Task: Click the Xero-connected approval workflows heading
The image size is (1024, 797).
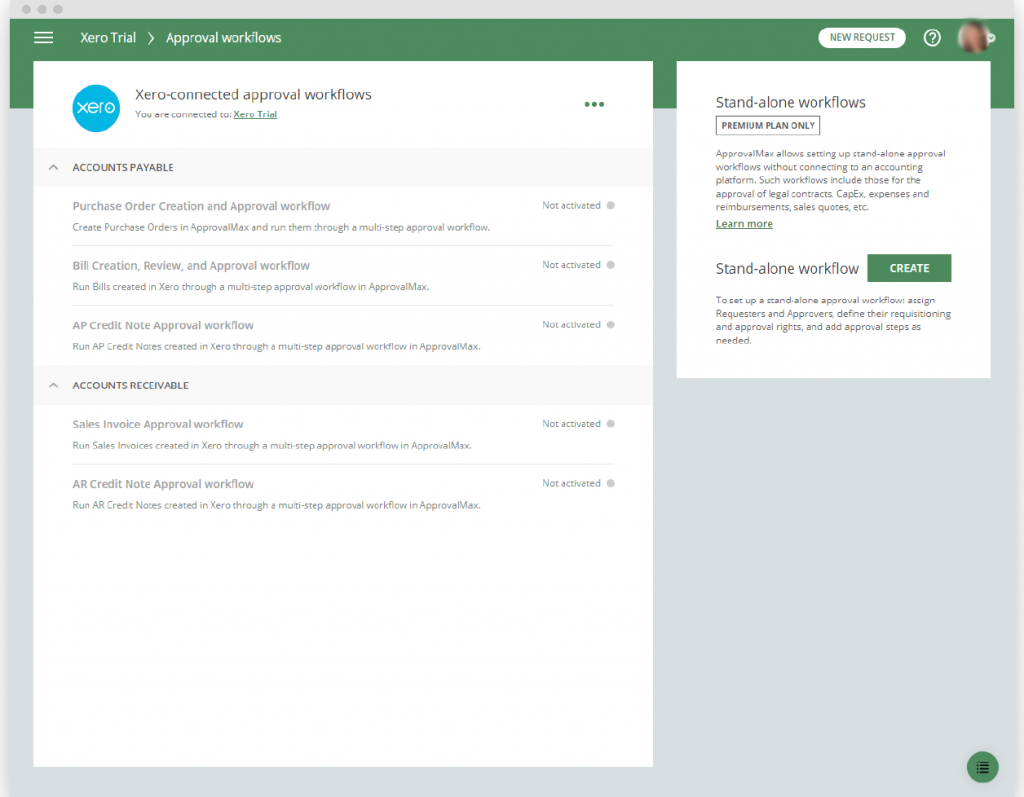Action: 253,95
